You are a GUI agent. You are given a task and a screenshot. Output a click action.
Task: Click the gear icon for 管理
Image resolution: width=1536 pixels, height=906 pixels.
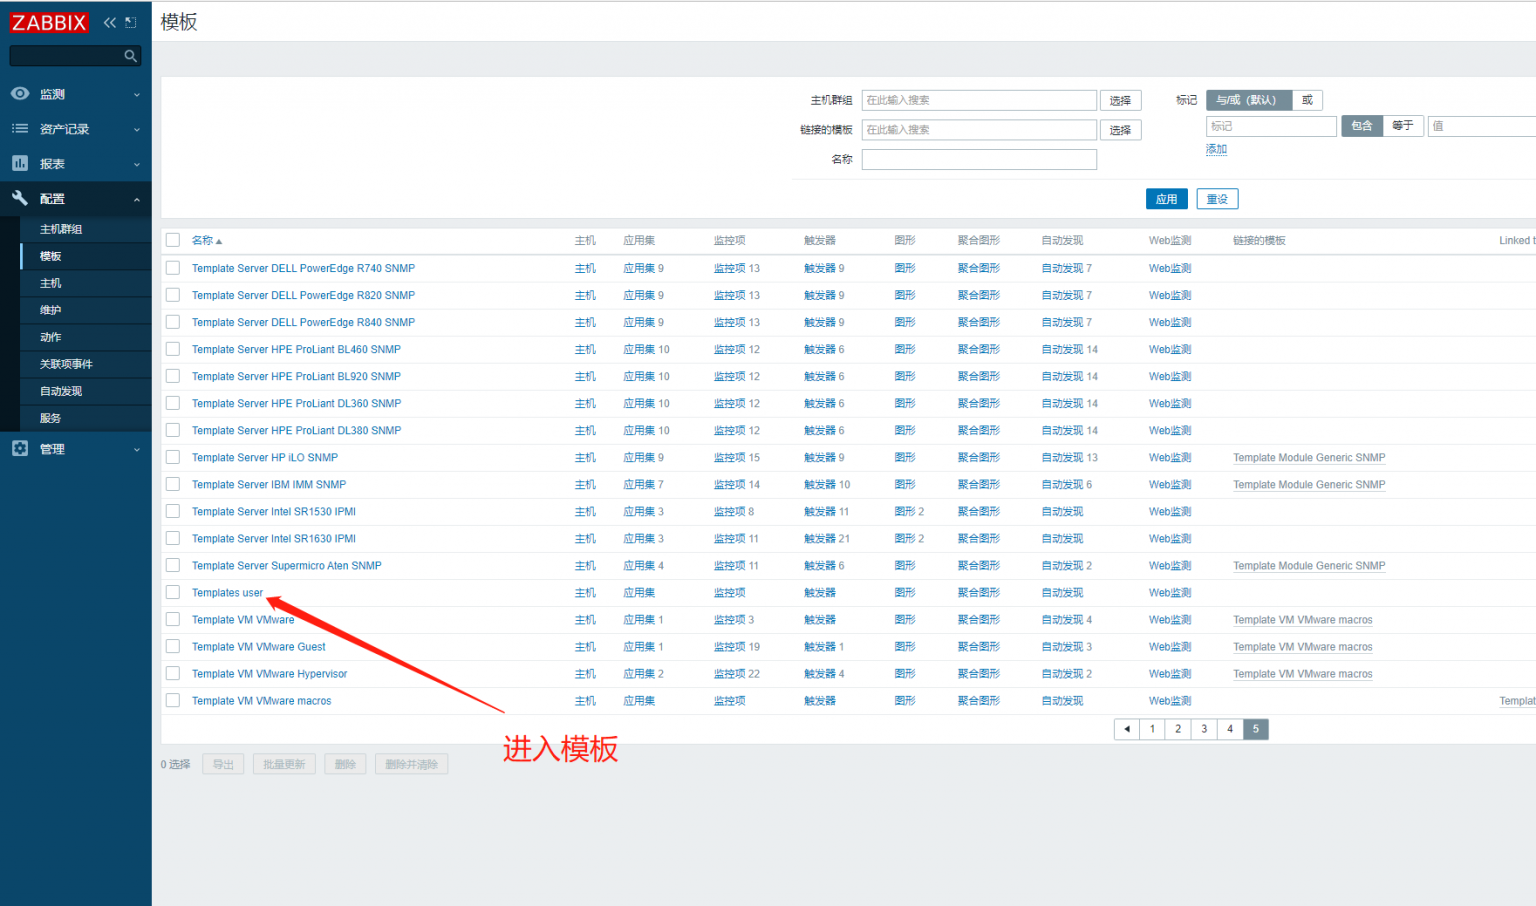20,448
